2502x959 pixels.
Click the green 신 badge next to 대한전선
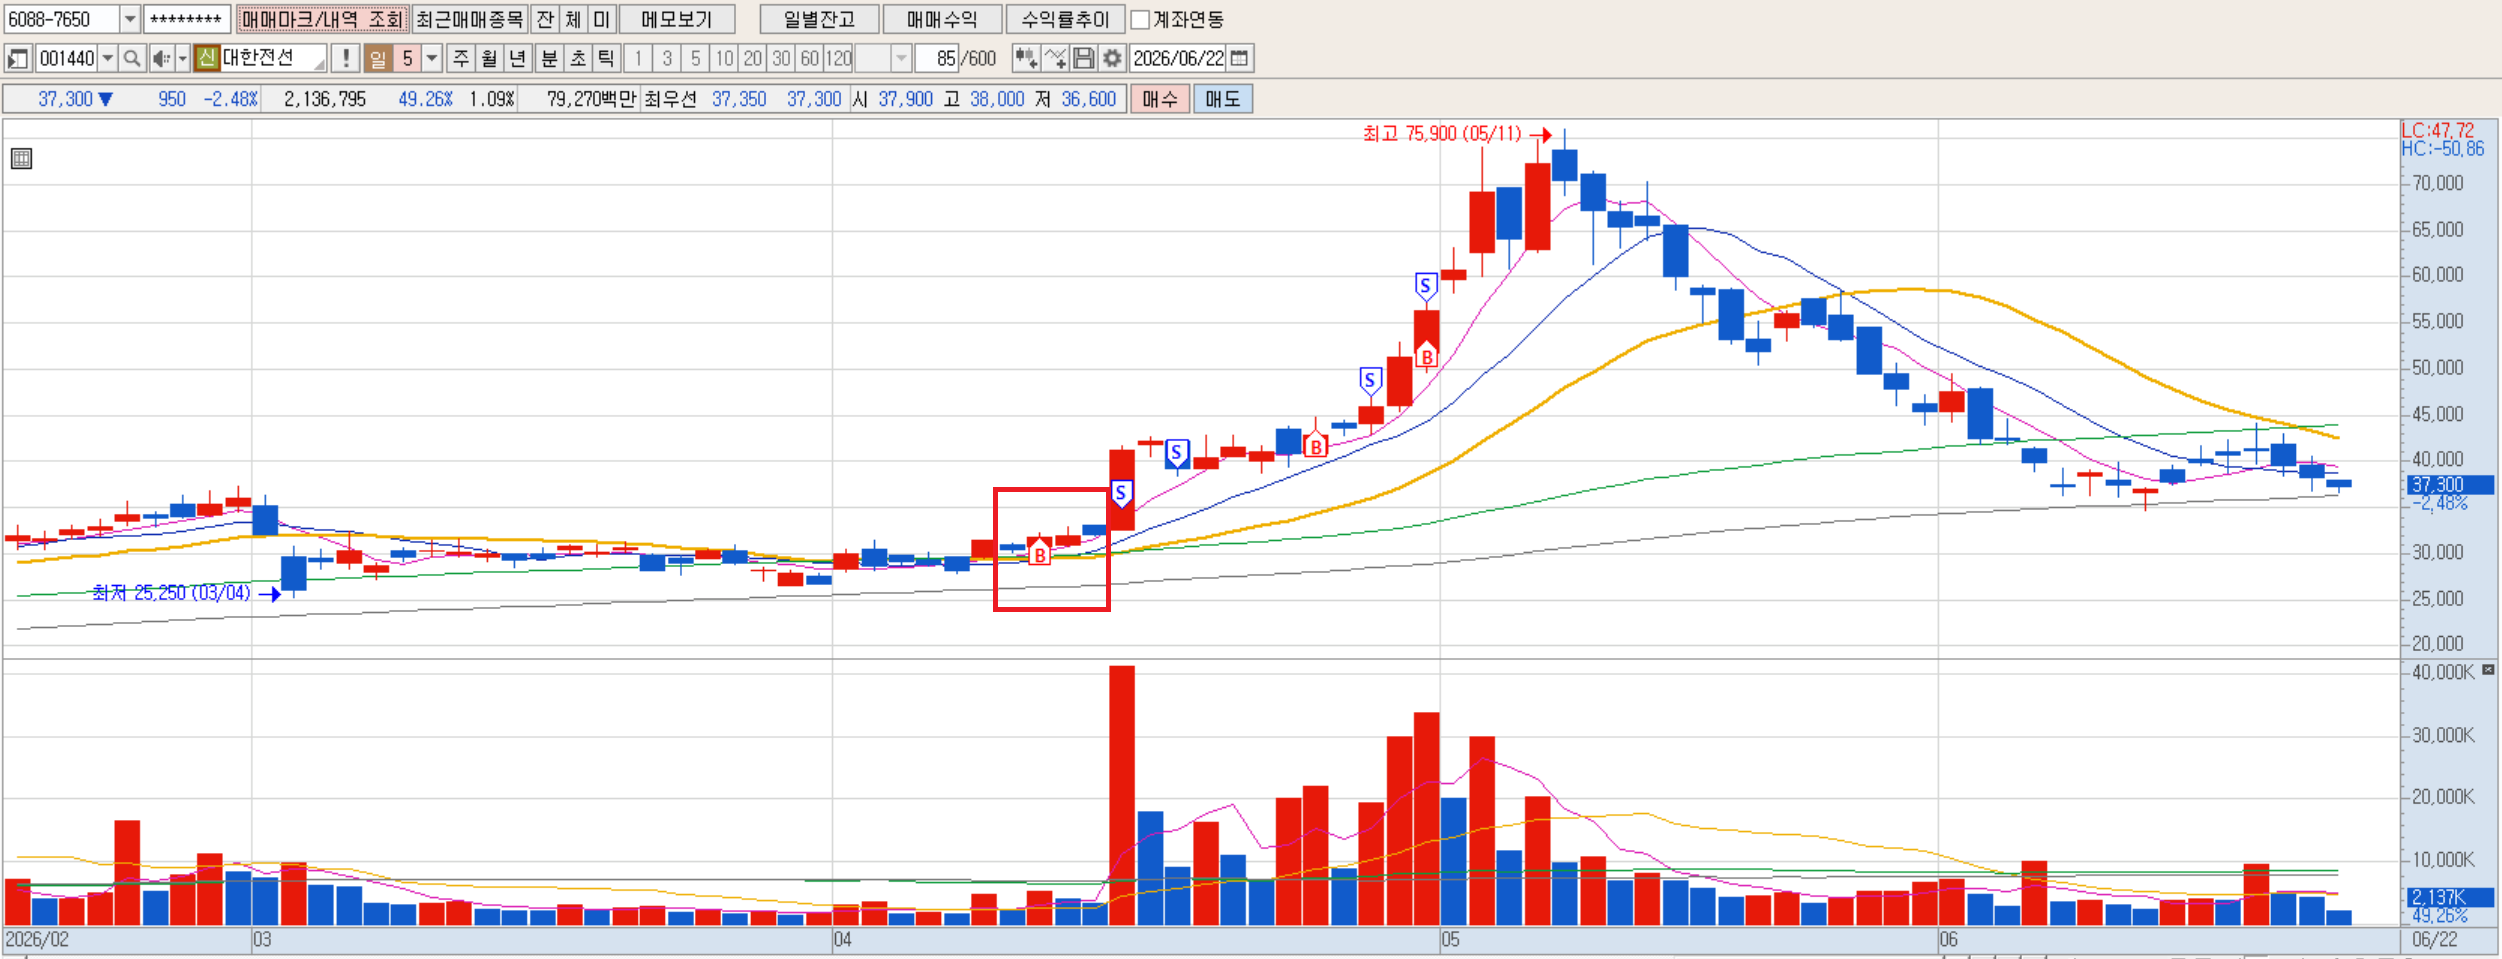(207, 58)
